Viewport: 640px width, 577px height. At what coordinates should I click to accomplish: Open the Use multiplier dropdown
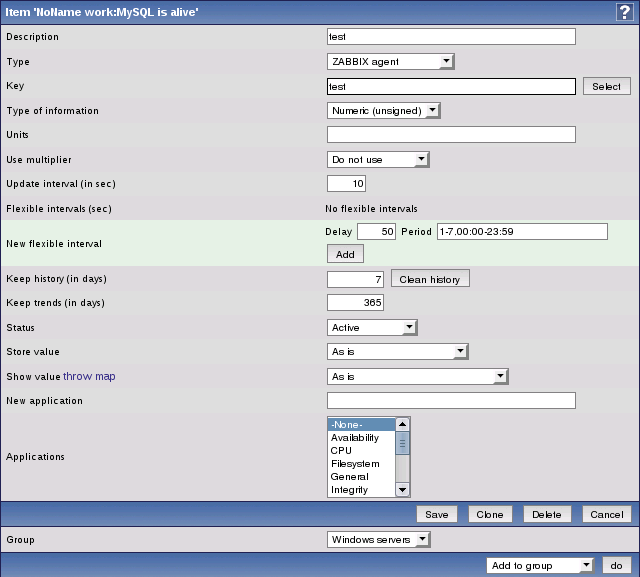coord(378,159)
